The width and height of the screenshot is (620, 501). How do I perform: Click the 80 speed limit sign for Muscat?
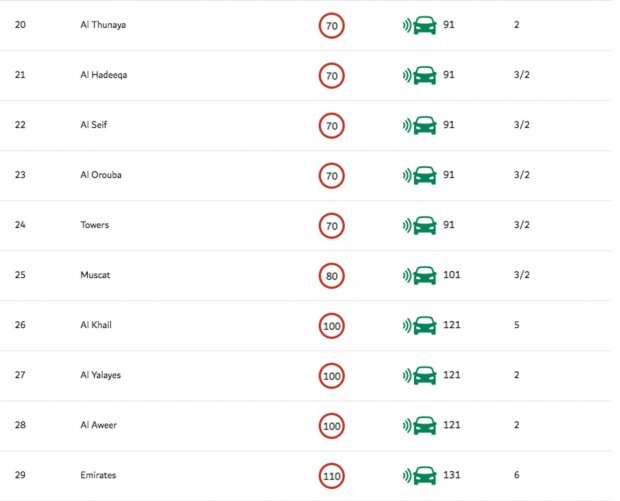(331, 275)
